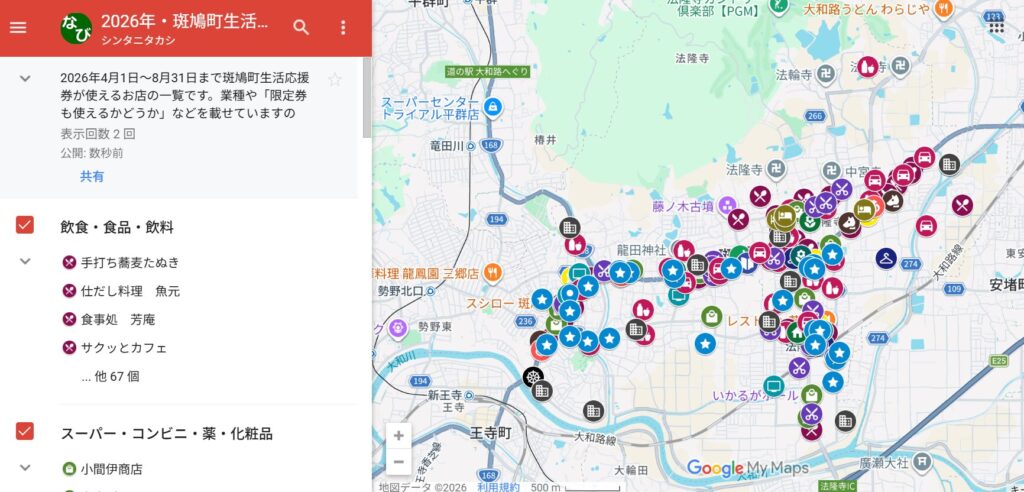Uncheck the スーパー・コンビニ・薬・化粧品 layer checkbox
The width and height of the screenshot is (1024, 492).
tap(25, 431)
